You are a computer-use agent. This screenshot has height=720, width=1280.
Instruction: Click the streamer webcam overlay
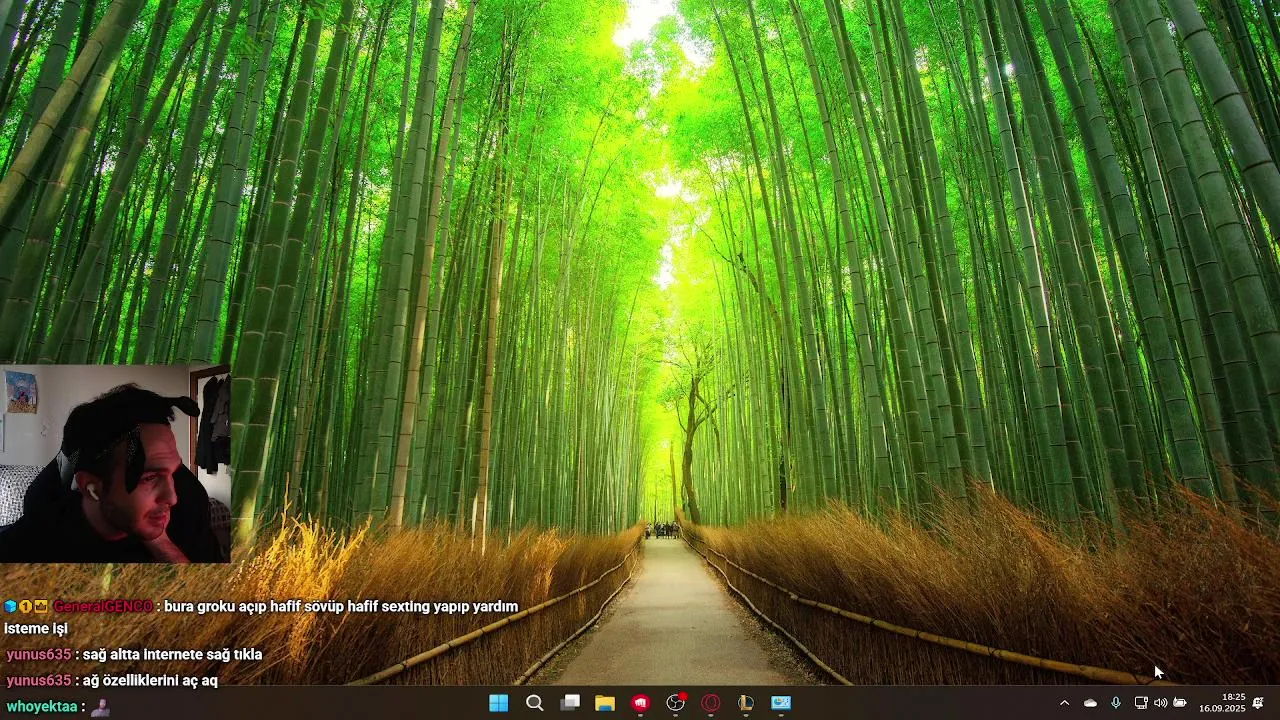click(115, 463)
